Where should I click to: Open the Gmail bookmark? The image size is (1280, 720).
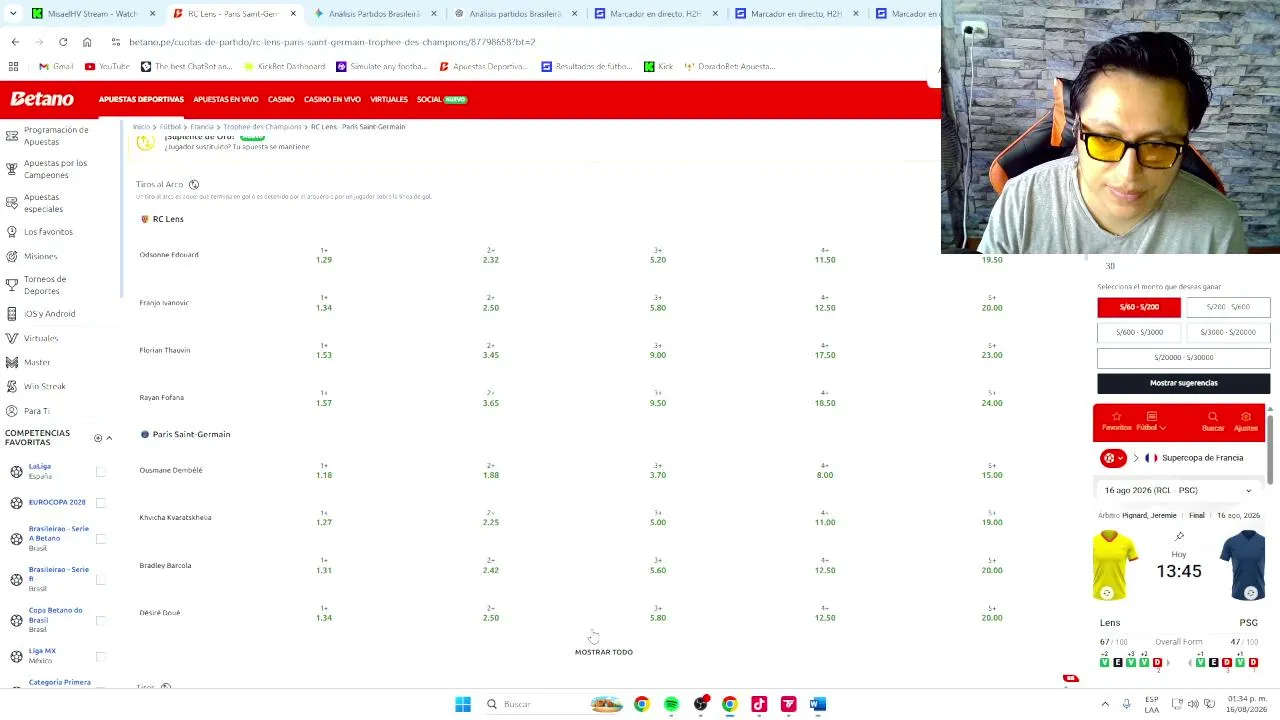[56, 66]
